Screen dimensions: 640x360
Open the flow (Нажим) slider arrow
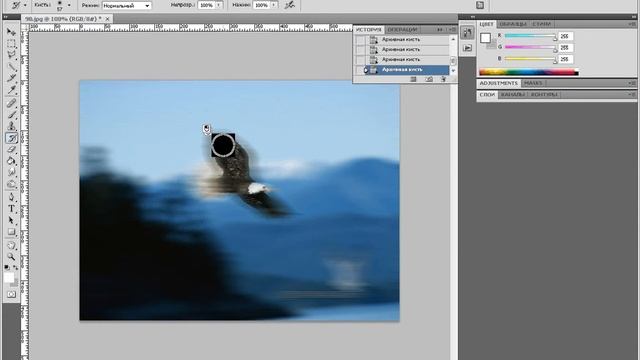click(x=274, y=5)
